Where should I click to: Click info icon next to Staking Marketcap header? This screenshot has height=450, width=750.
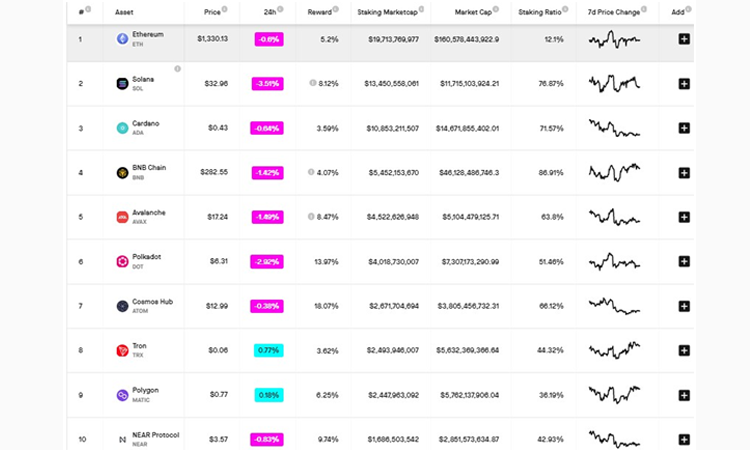pyautogui.click(x=421, y=9)
